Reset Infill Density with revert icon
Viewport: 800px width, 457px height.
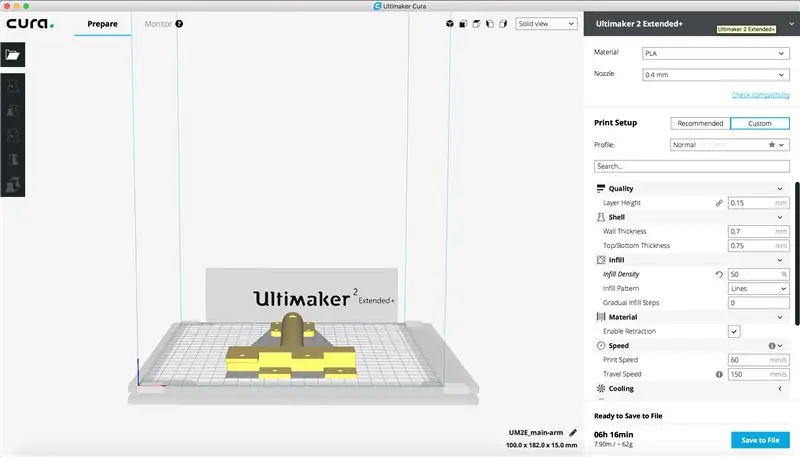click(719, 274)
